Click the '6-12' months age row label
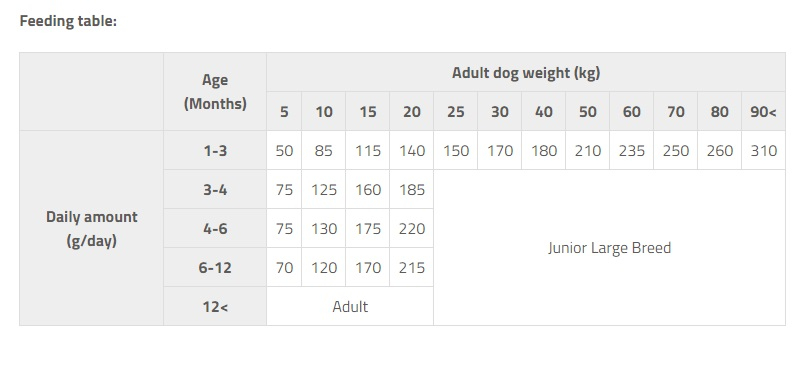 [215, 267]
